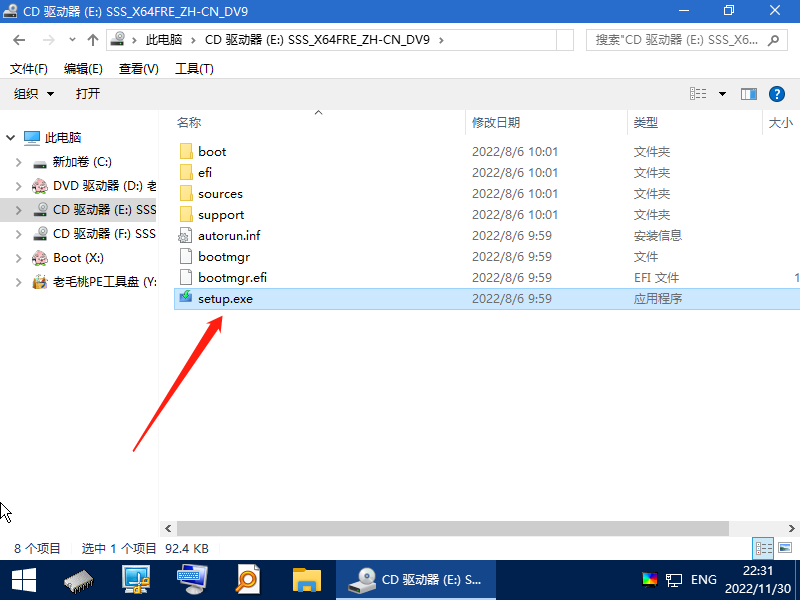Select the bootmgr file icon
The height and width of the screenshot is (600, 800).
[x=186, y=257]
